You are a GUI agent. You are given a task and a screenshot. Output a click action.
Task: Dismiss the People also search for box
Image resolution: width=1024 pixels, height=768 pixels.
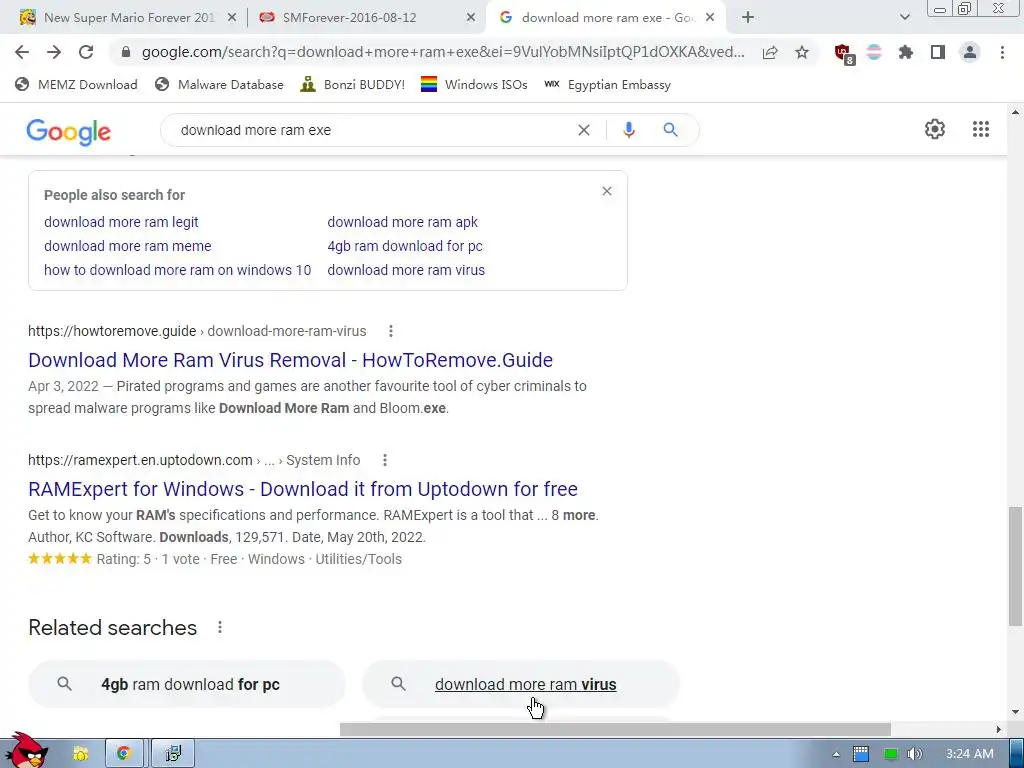[x=607, y=191]
